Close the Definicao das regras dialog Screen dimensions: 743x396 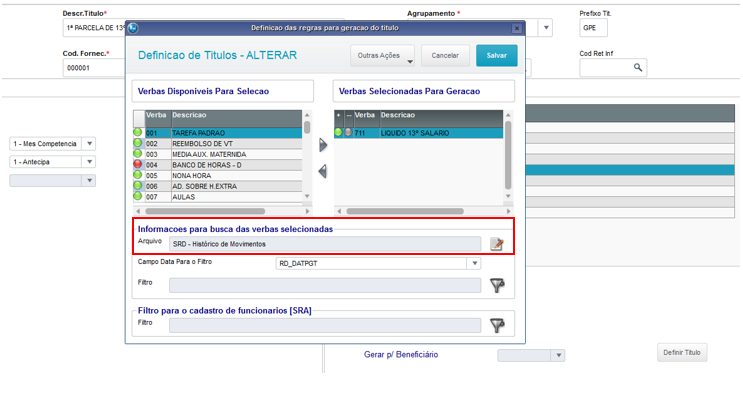[x=517, y=28]
